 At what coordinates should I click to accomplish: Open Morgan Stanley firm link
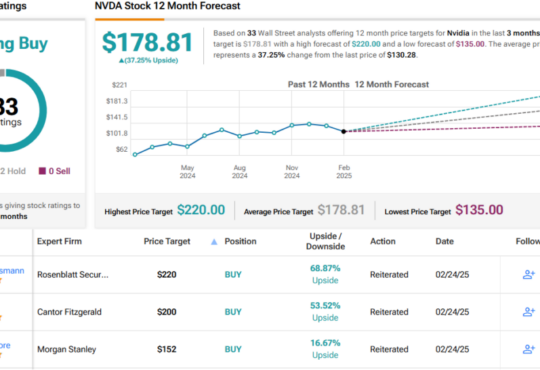pyautogui.click(x=66, y=349)
